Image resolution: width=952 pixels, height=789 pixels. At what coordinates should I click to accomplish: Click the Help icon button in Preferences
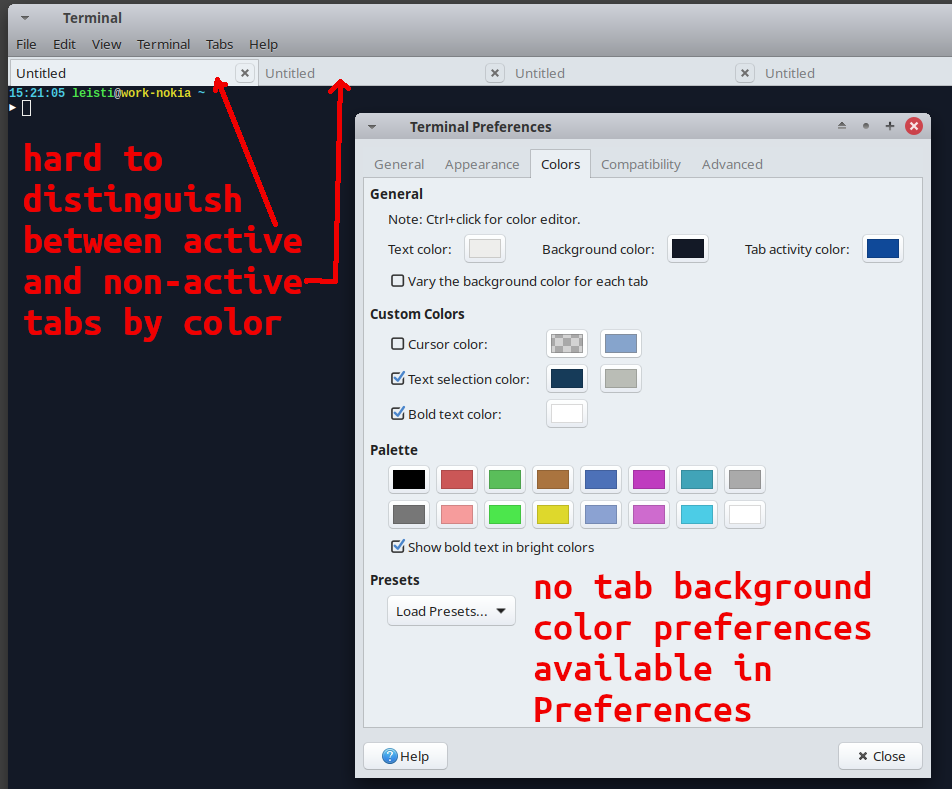(x=405, y=756)
